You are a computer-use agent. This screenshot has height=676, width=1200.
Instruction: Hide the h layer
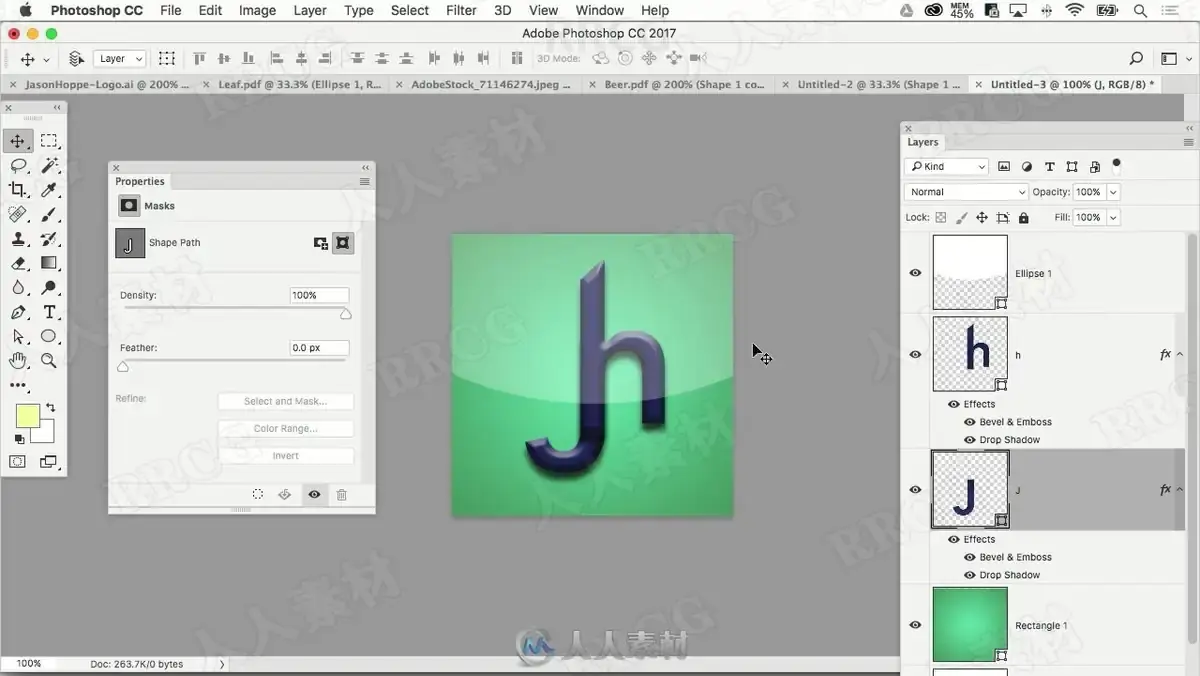point(915,354)
